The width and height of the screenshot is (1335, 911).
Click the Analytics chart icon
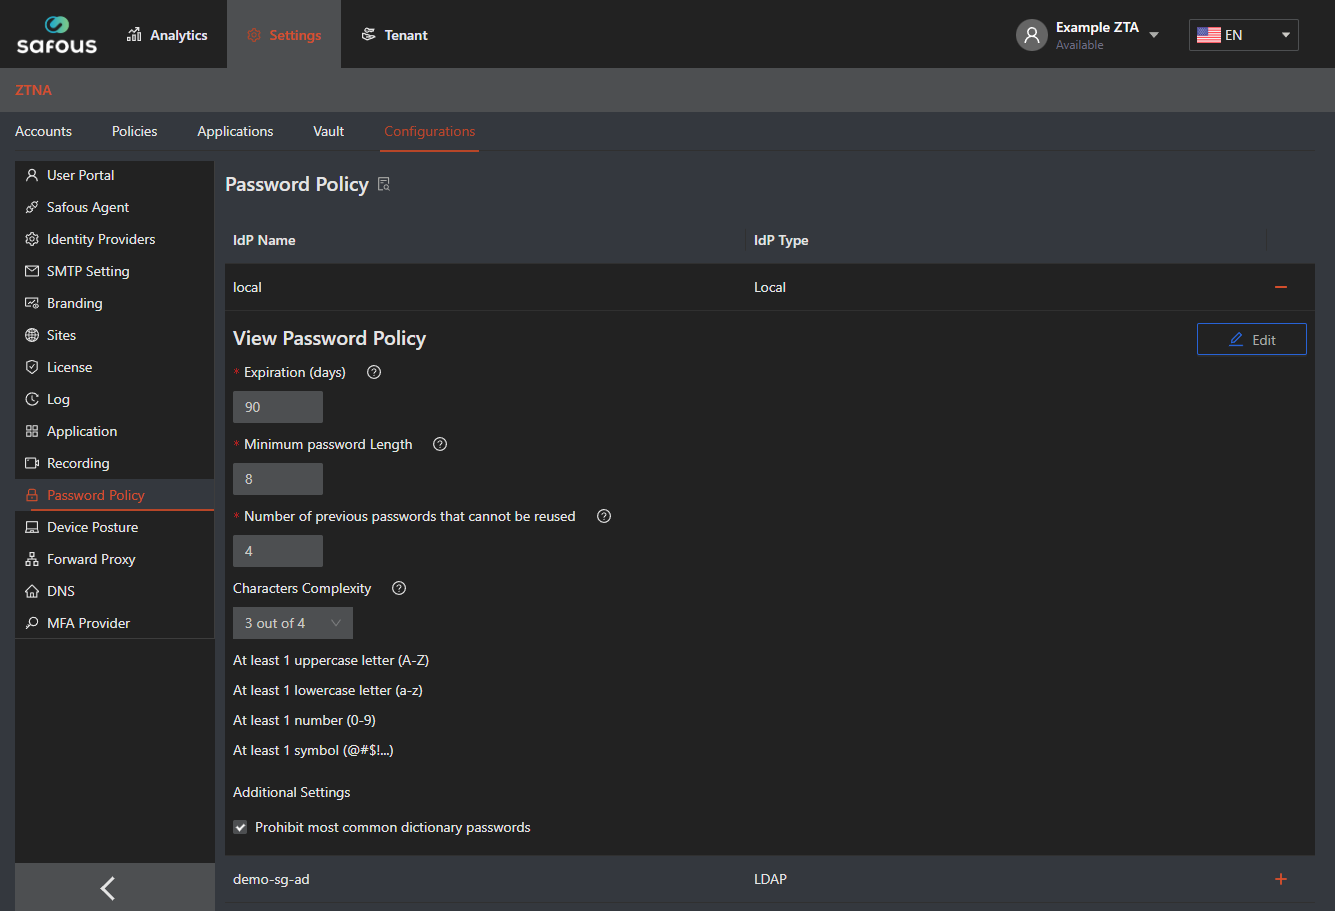pos(134,35)
